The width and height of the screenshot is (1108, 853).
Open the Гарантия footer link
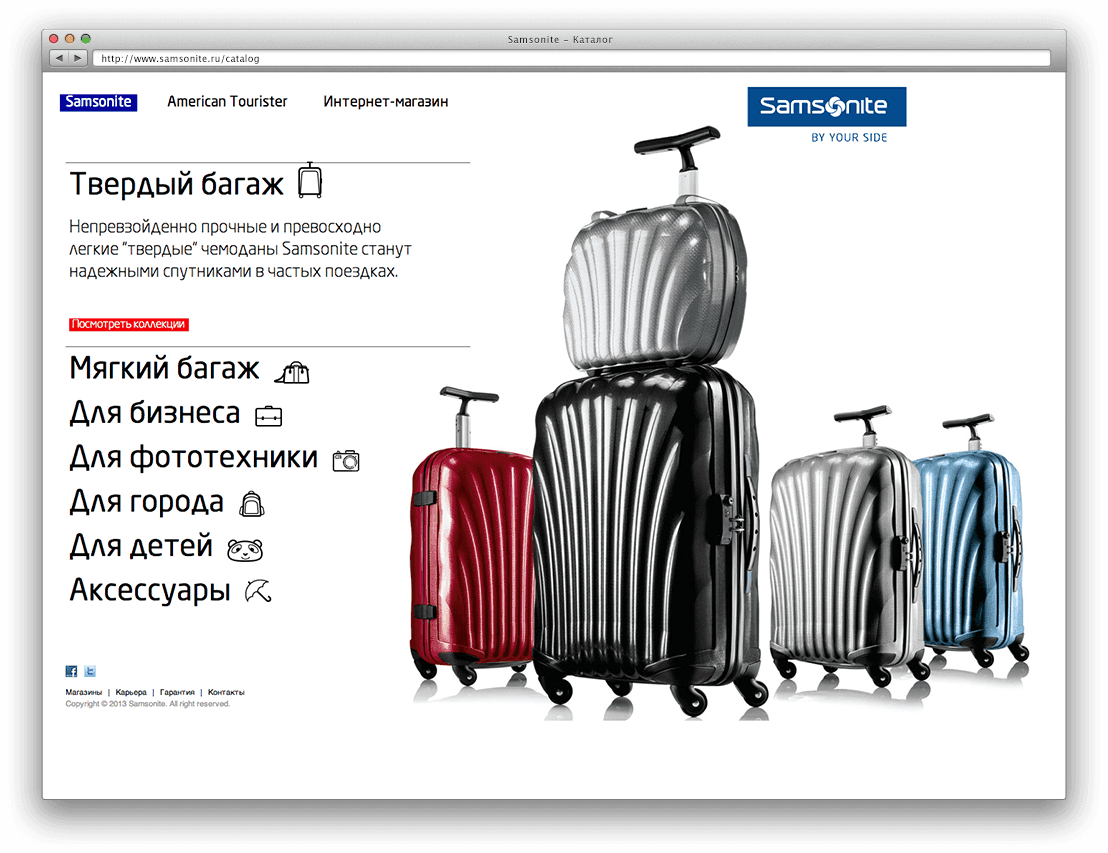point(177,693)
